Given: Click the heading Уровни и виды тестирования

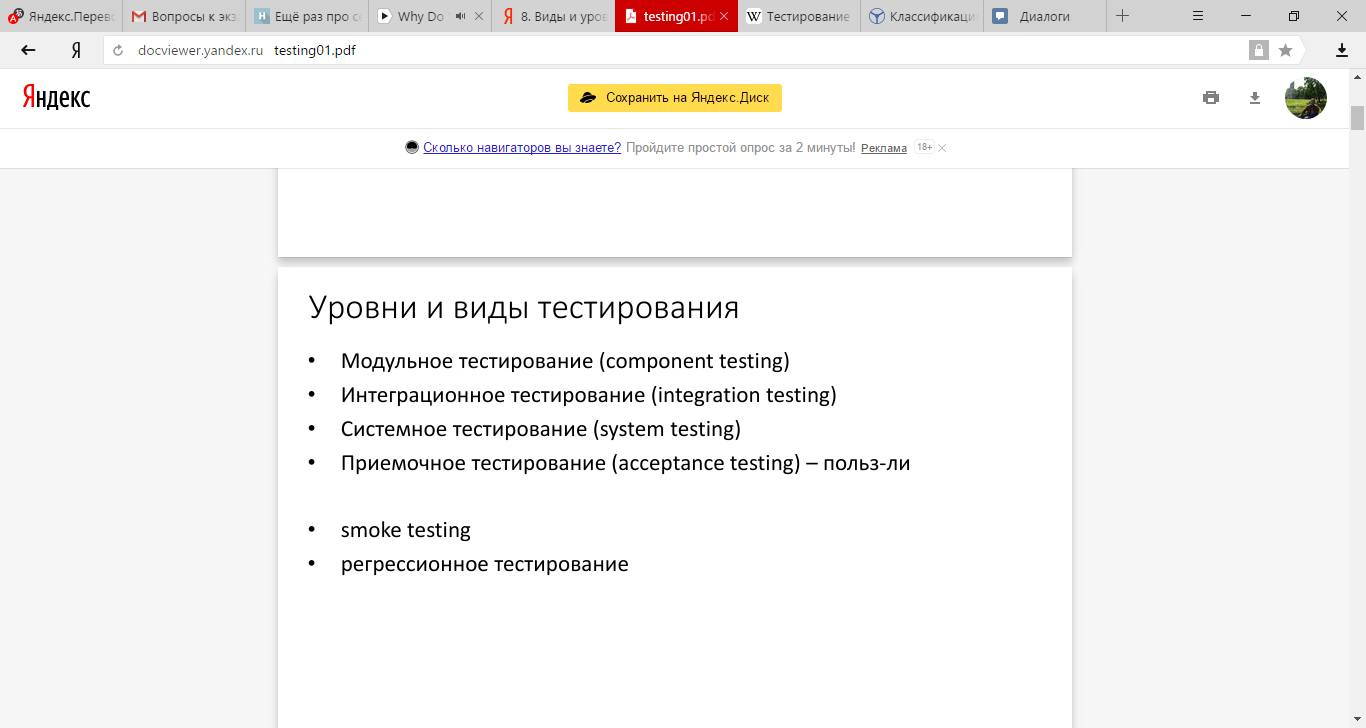Looking at the screenshot, I should [524, 307].
